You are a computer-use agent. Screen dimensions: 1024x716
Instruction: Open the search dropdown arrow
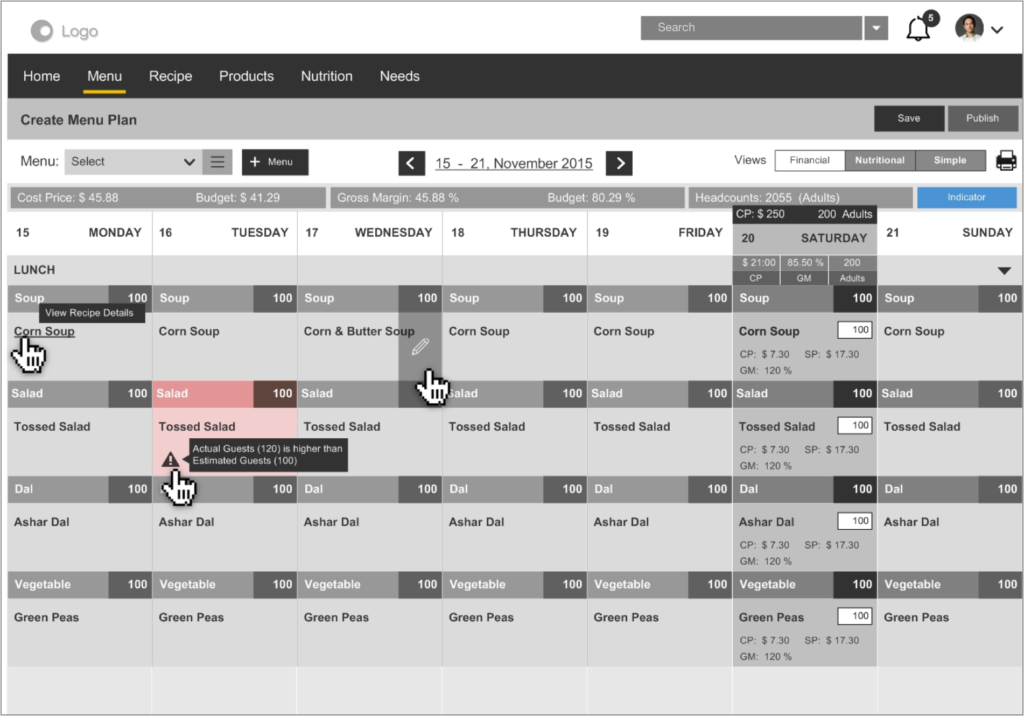coord(876,28)
